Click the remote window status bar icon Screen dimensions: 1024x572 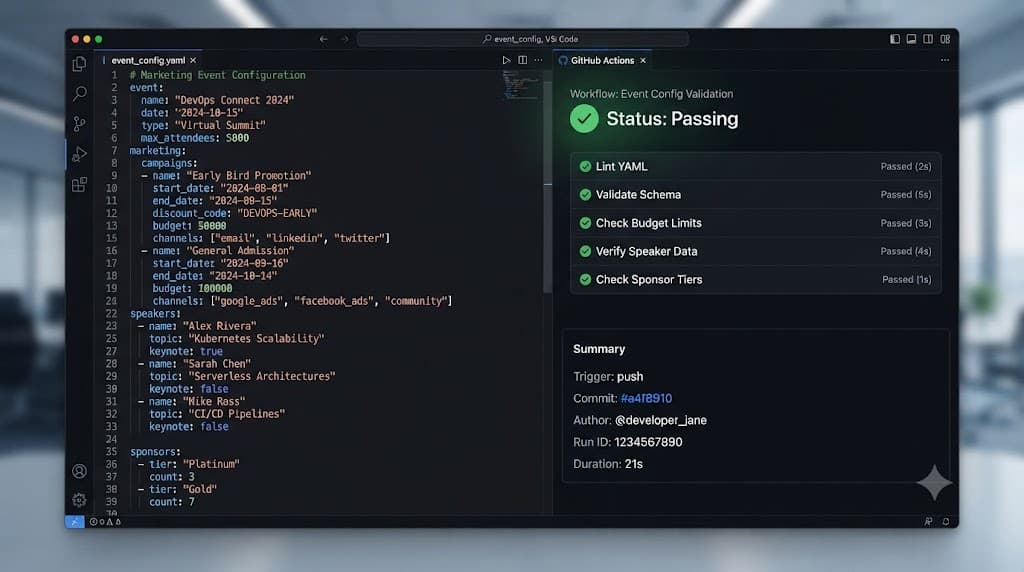[74, 522]
